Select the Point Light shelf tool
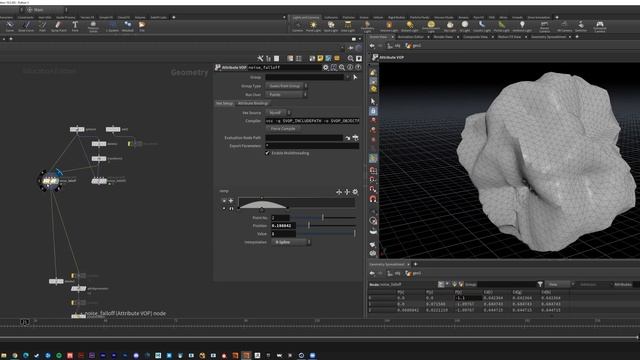Screen dimensions: 640x360 pyautogui.click(x=313, y=27)
